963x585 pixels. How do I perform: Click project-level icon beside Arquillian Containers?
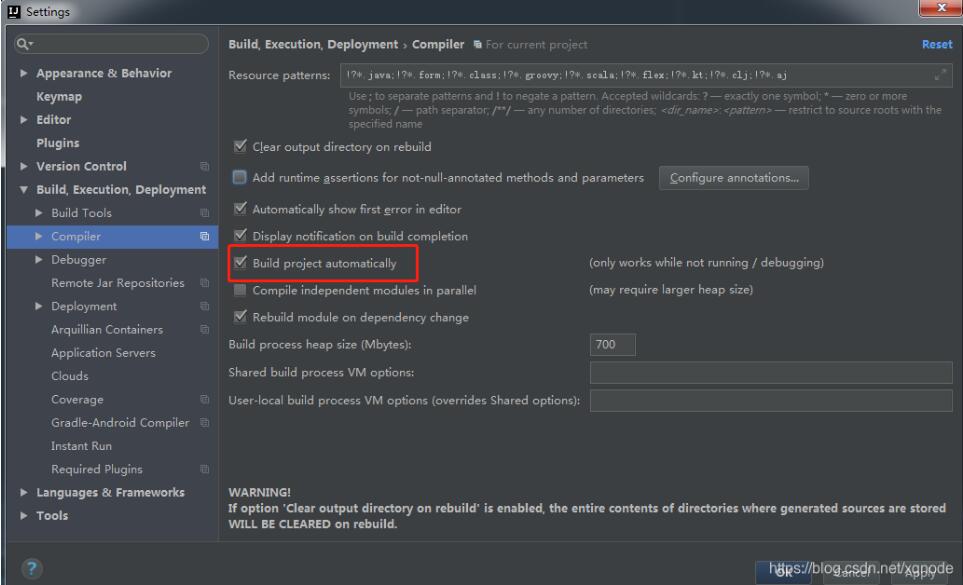click(205, 330)
